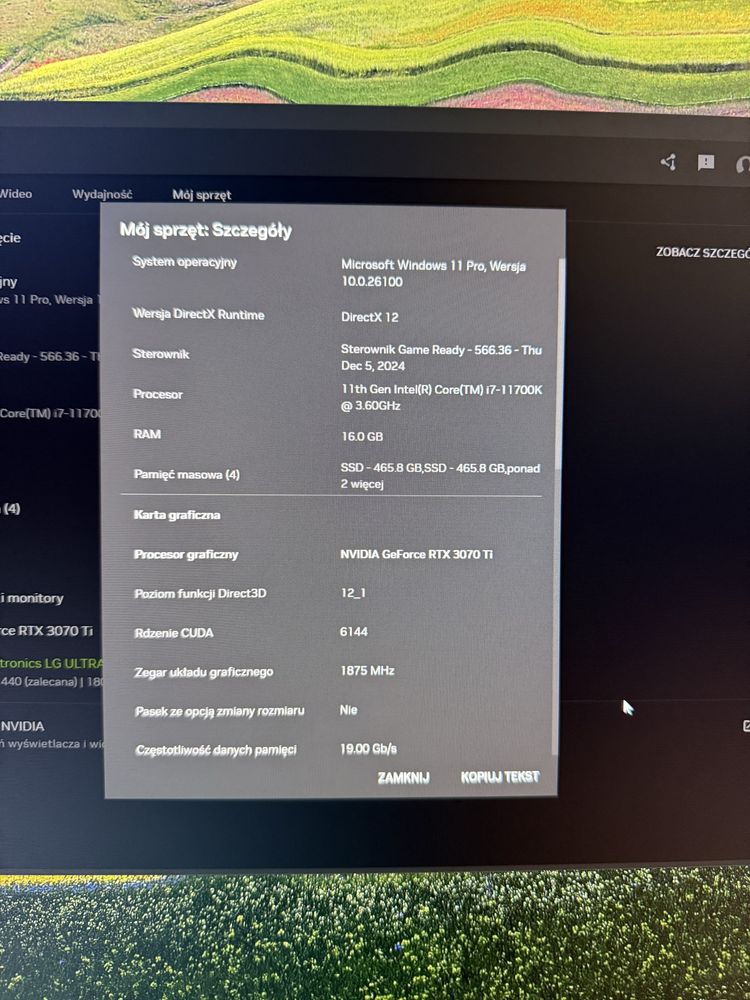Click KOPIUJ TEKST button

tap(500, 777)
